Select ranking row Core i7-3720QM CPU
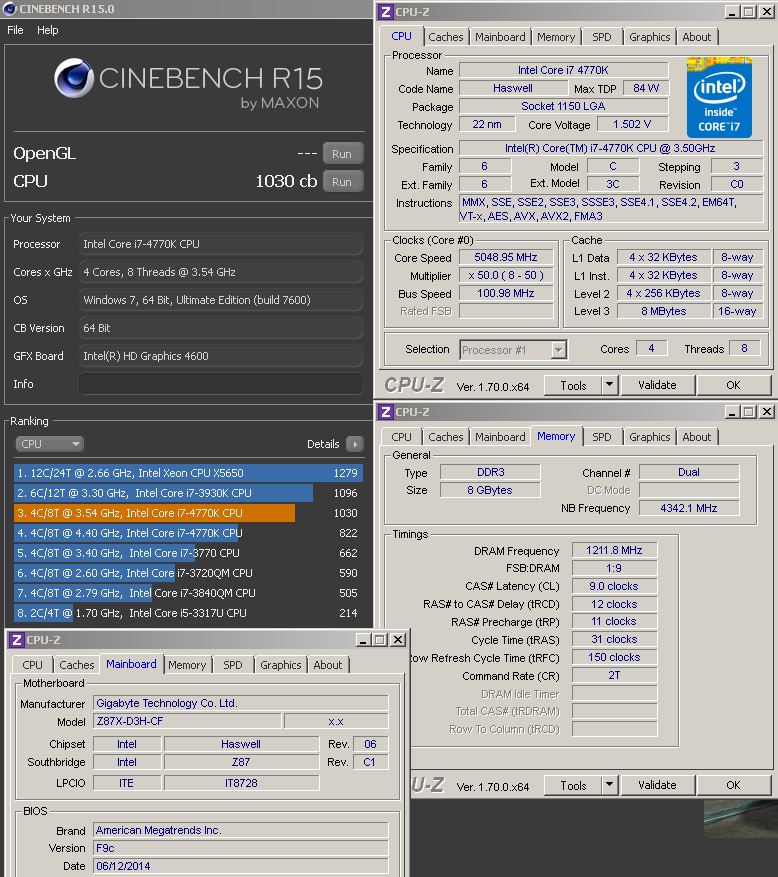 point(188,573)
